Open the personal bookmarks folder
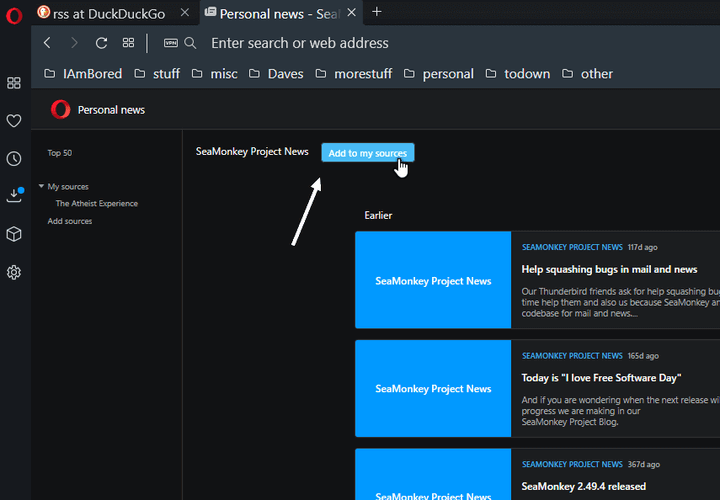Viewport: 720px width, 500px height. (439, 74)
